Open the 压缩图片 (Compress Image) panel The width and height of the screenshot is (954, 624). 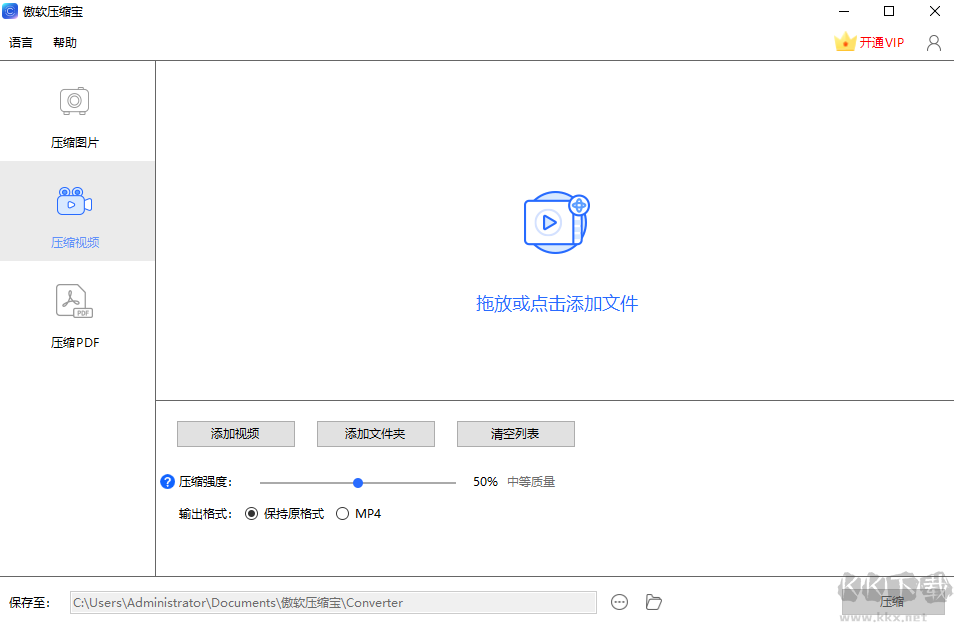coord(74,115)
